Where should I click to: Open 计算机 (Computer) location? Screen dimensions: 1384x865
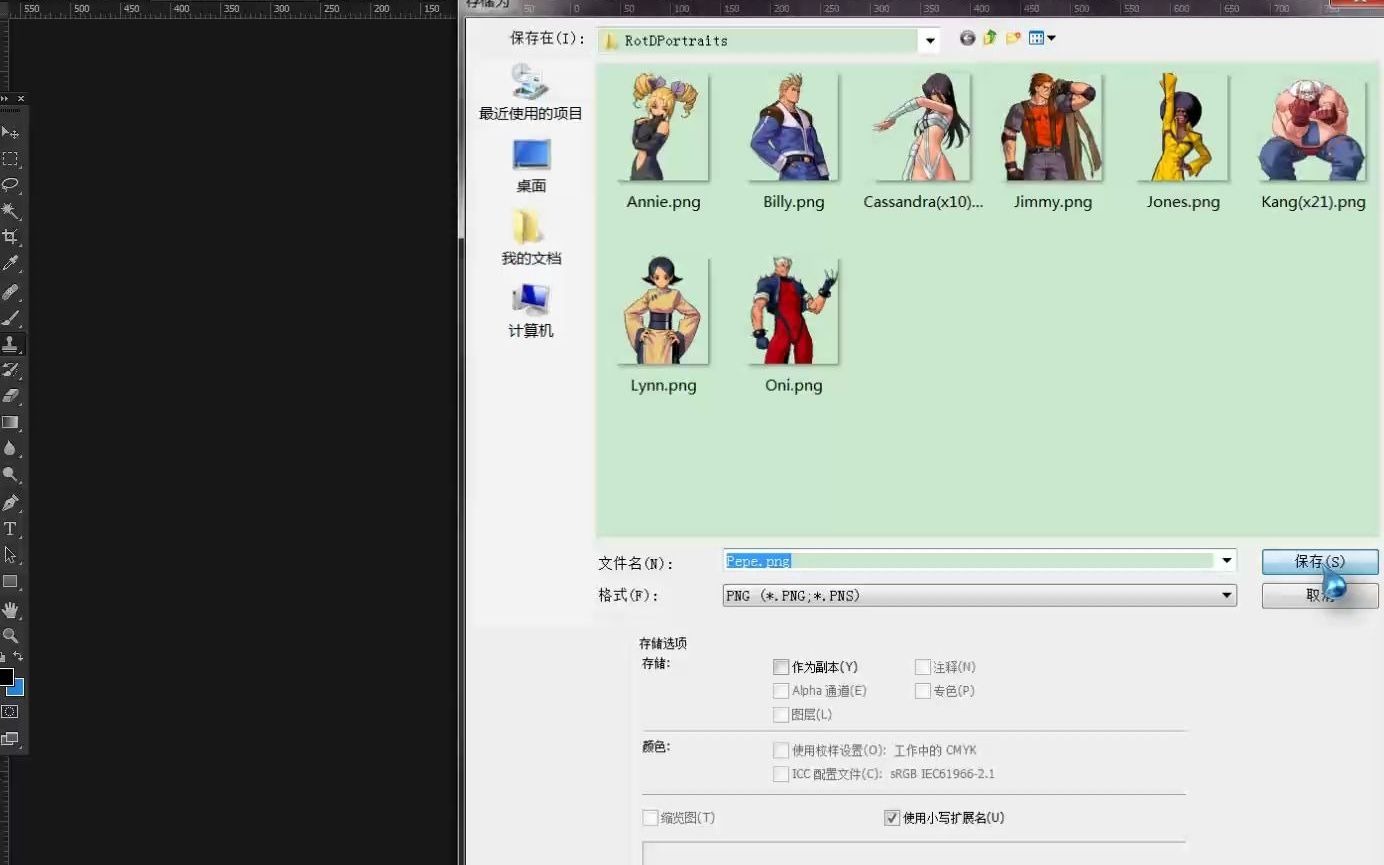[530, 311]
